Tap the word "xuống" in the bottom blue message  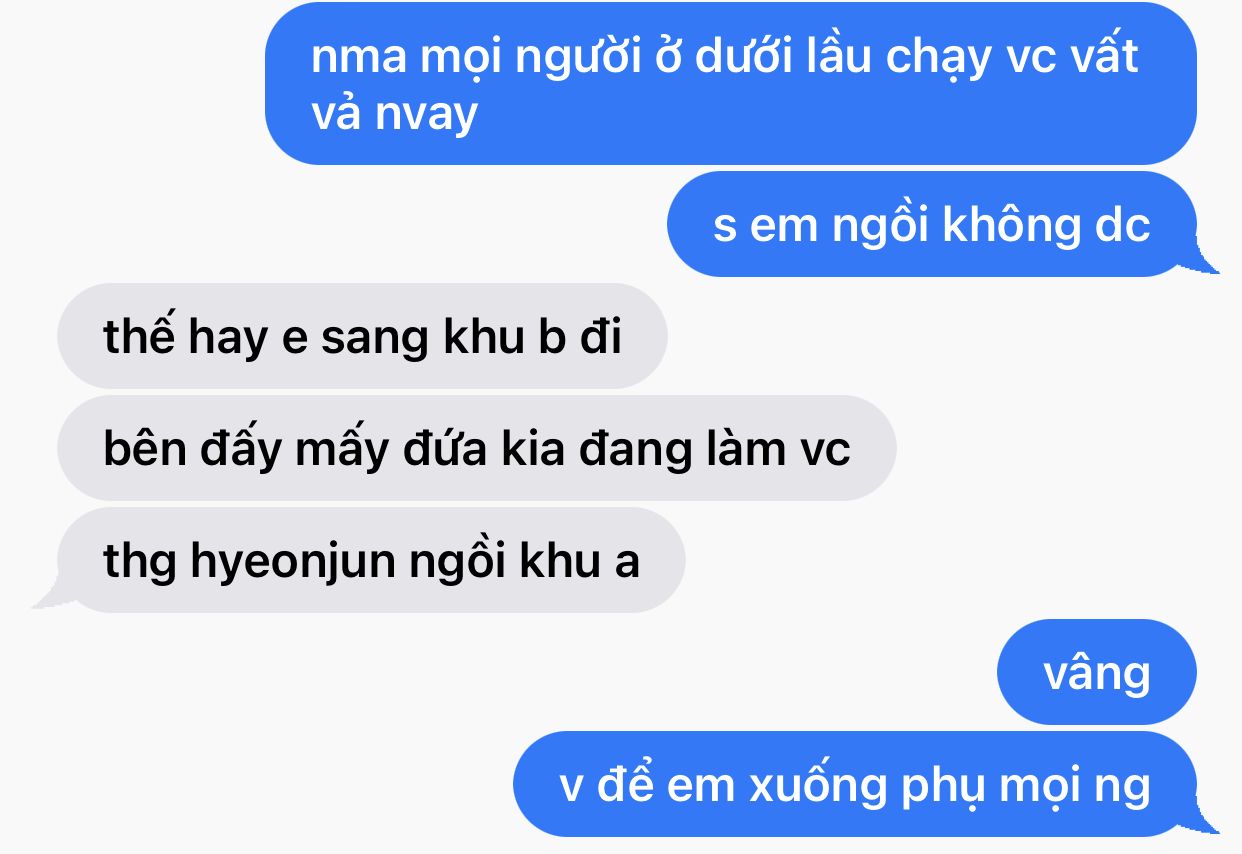tap(814, 787)
